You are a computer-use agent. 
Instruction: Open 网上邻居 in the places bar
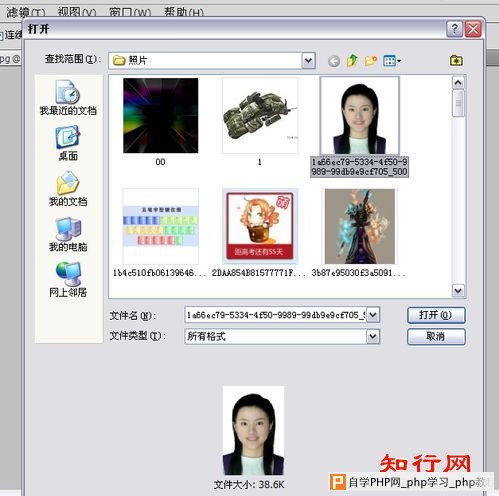68,279
